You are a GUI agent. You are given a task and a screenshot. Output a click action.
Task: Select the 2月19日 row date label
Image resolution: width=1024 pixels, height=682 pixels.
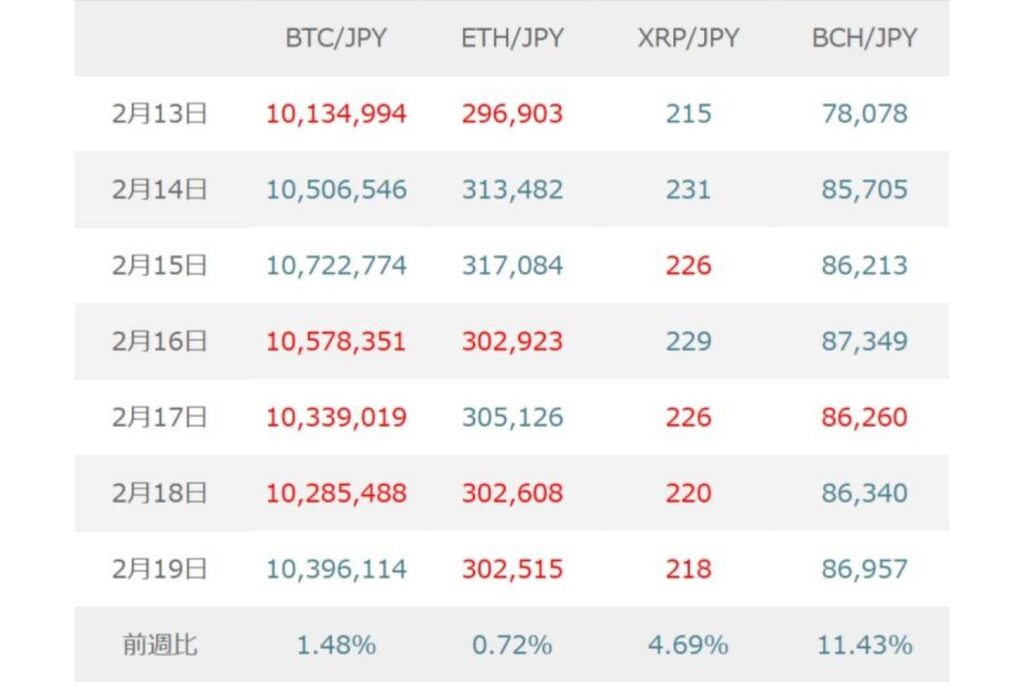click(x=160, y=569)
